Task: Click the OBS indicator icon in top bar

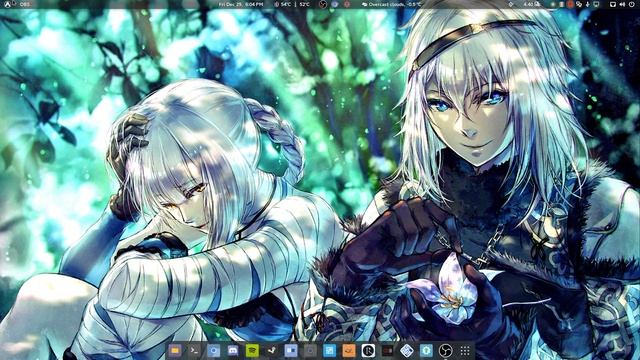Action: click(323, 4)
